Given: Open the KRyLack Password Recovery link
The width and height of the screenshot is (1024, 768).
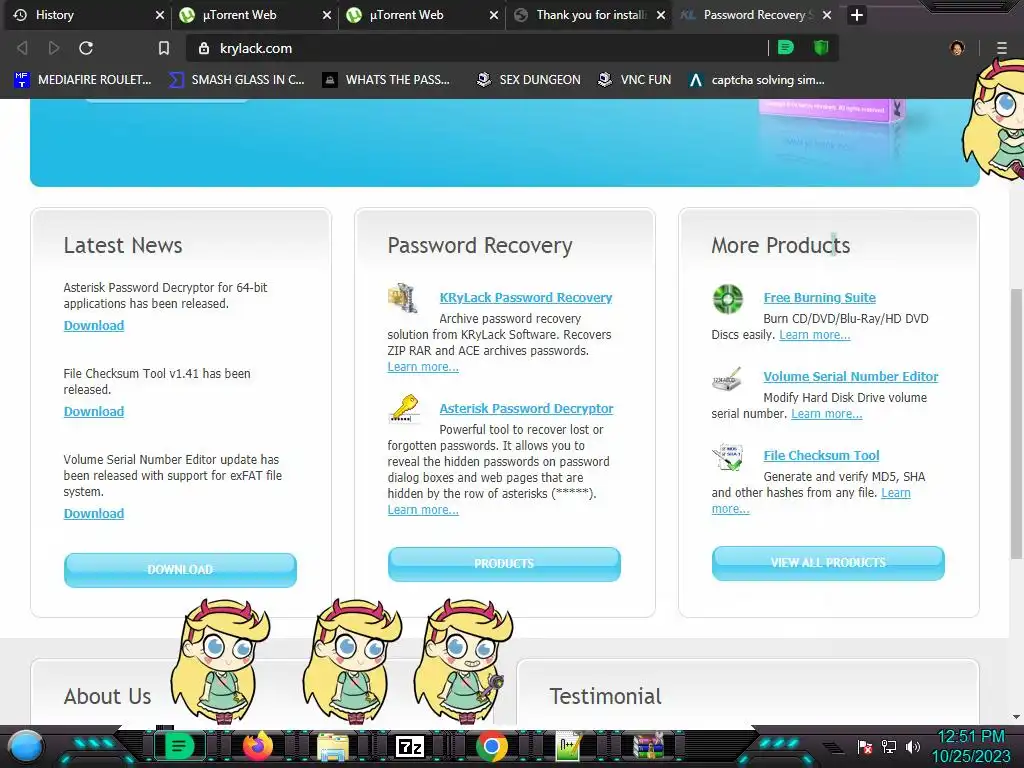Looking at the screenshot, I should click(x=526, y=298).
